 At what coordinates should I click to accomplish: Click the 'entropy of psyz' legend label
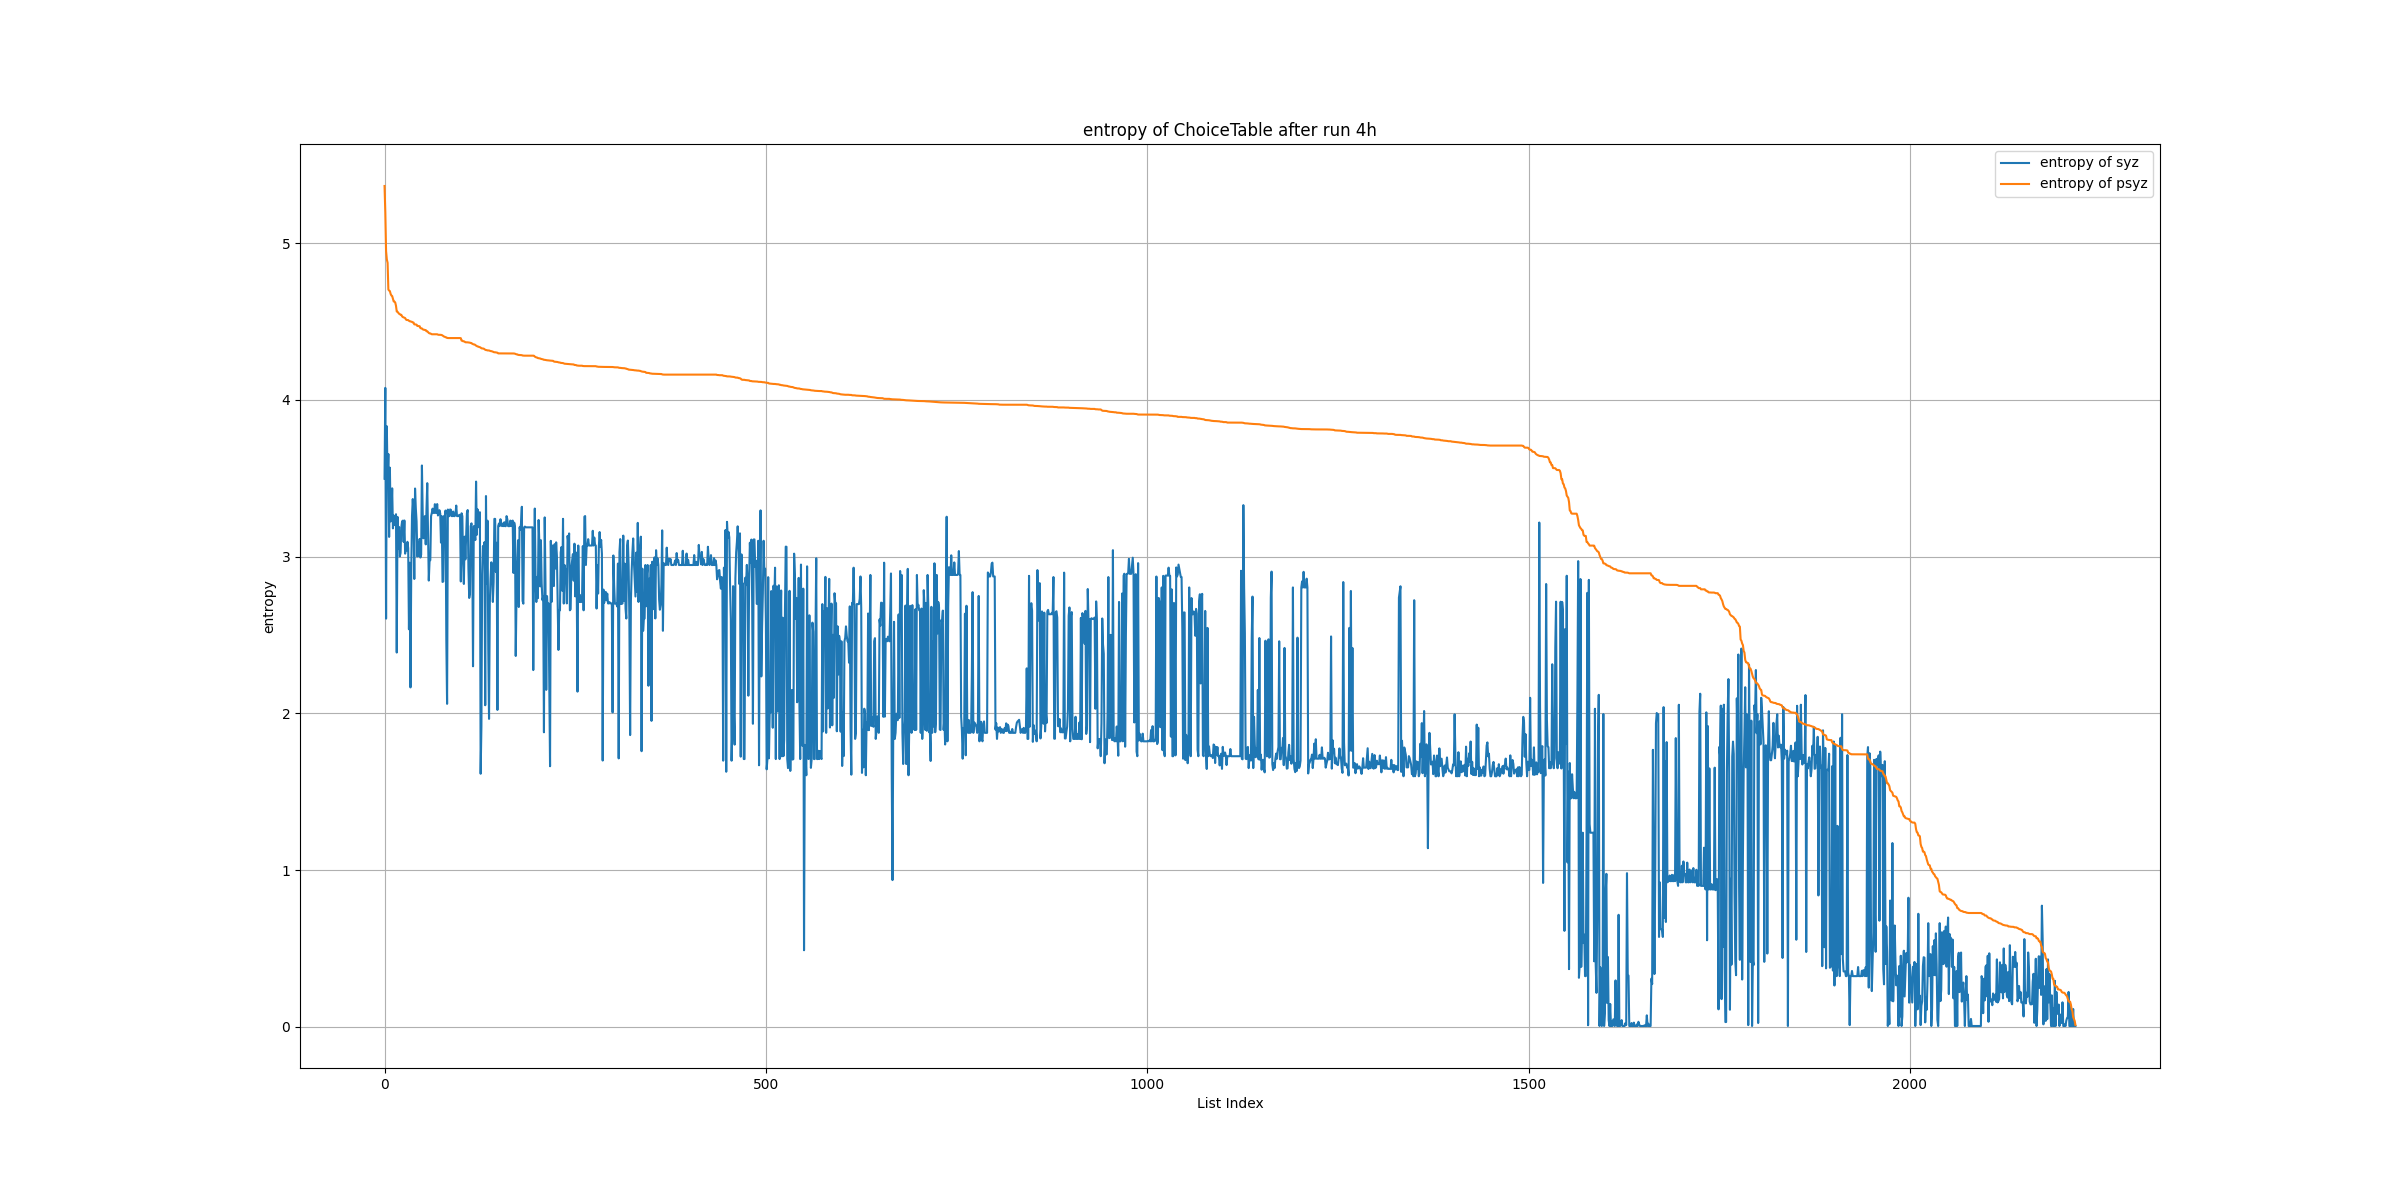click(x=2093, y=183)
